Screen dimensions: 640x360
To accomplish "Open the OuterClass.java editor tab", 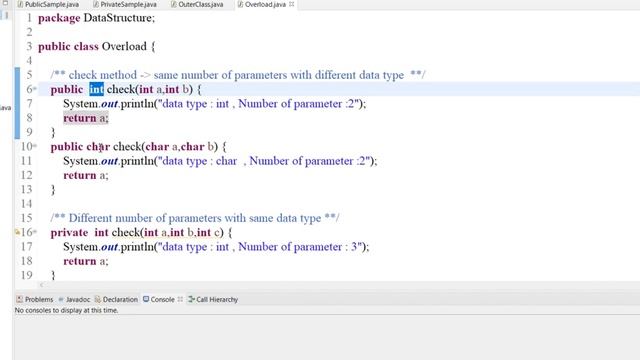I will (x=197, y=4).
